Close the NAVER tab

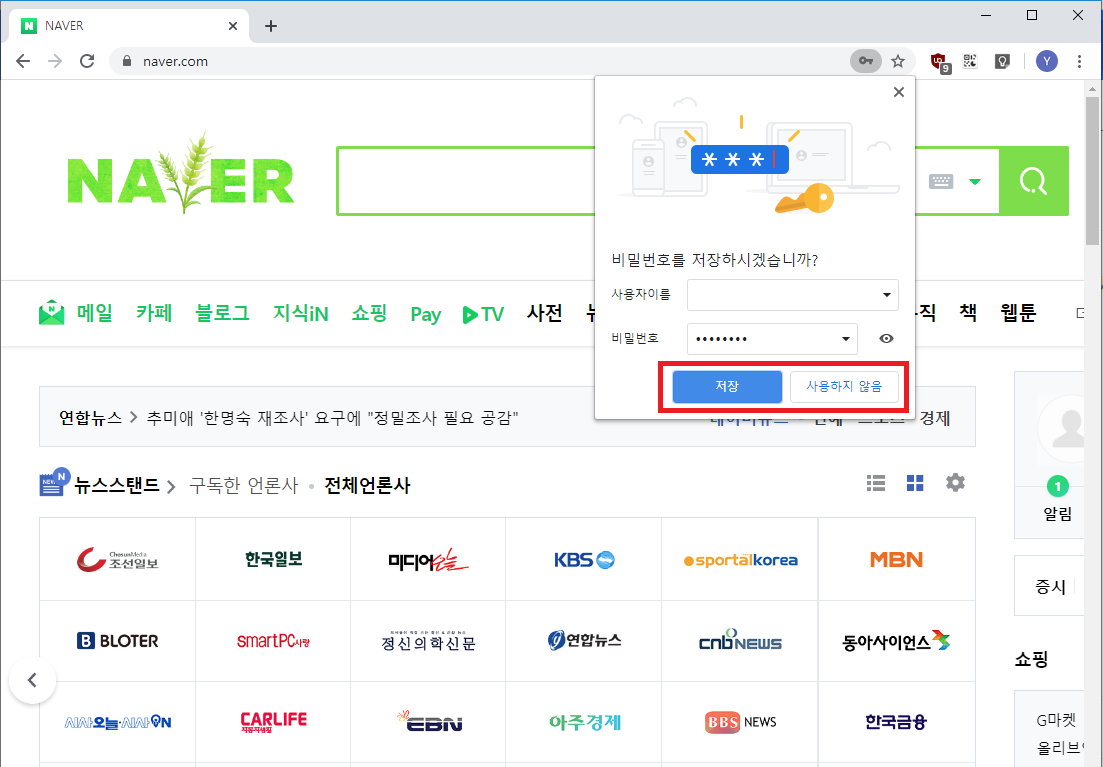click(233, 26)
